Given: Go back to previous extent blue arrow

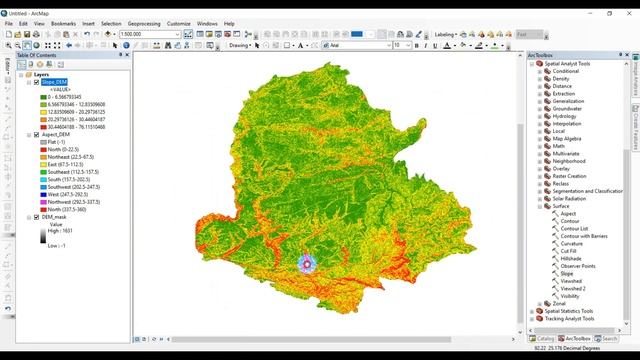Looking at the screenshot, I should [x=69, y=45].
